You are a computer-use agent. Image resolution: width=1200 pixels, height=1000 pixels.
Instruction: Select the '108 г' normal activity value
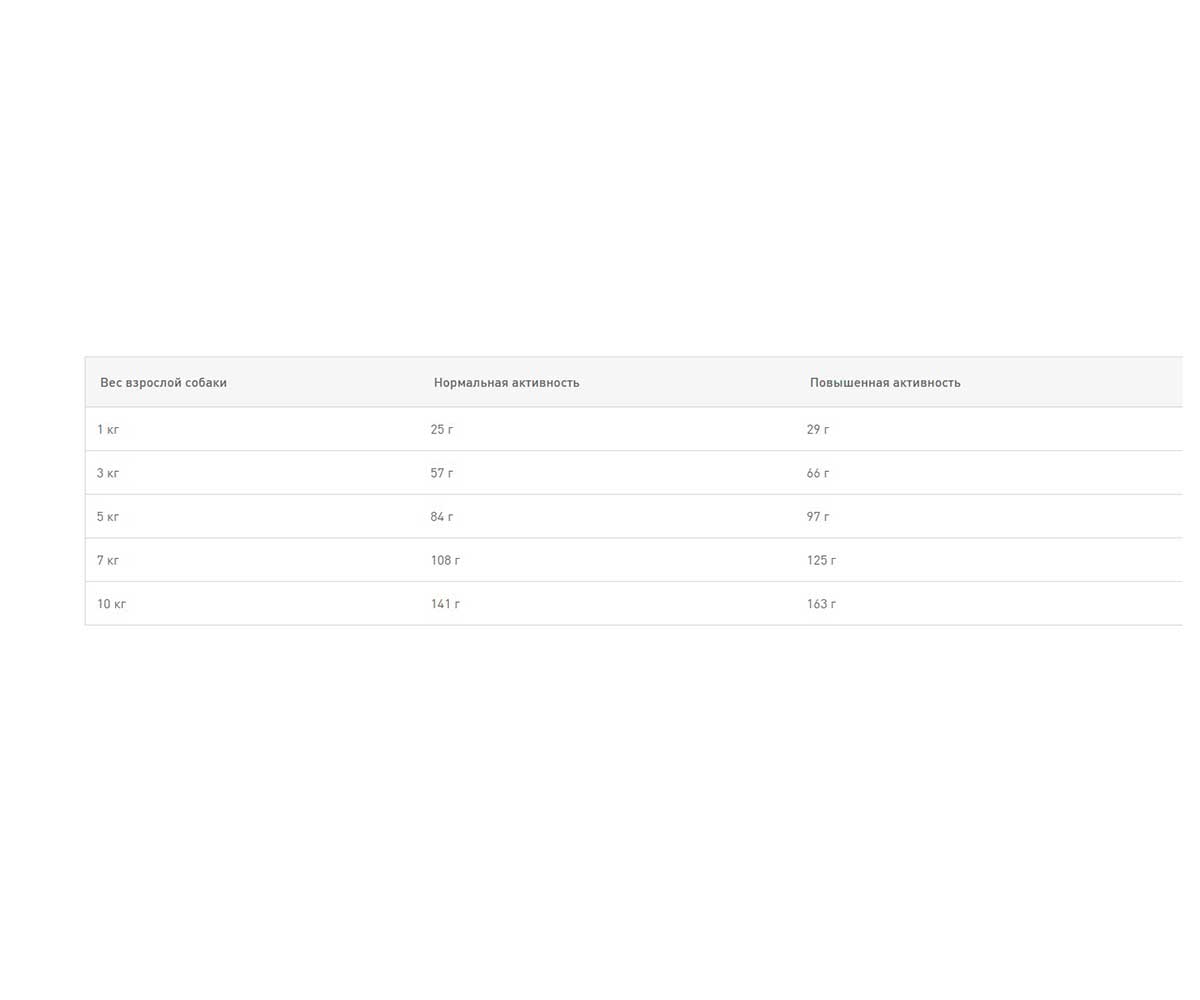(445, 561)
